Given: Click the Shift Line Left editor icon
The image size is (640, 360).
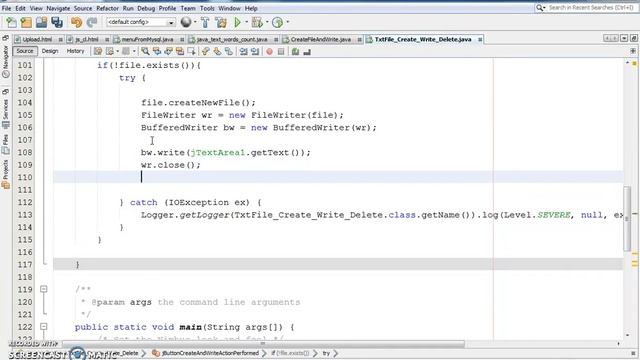Looking at the screenshot, I should 244,51.
